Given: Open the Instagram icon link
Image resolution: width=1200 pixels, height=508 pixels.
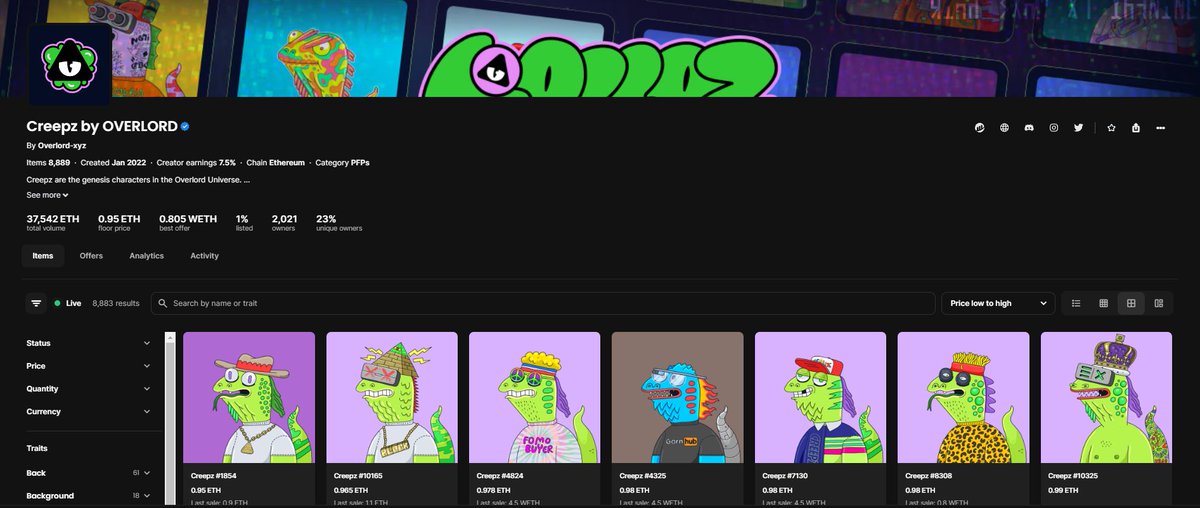Looking at the screenshot, I should coord(1054,128).
